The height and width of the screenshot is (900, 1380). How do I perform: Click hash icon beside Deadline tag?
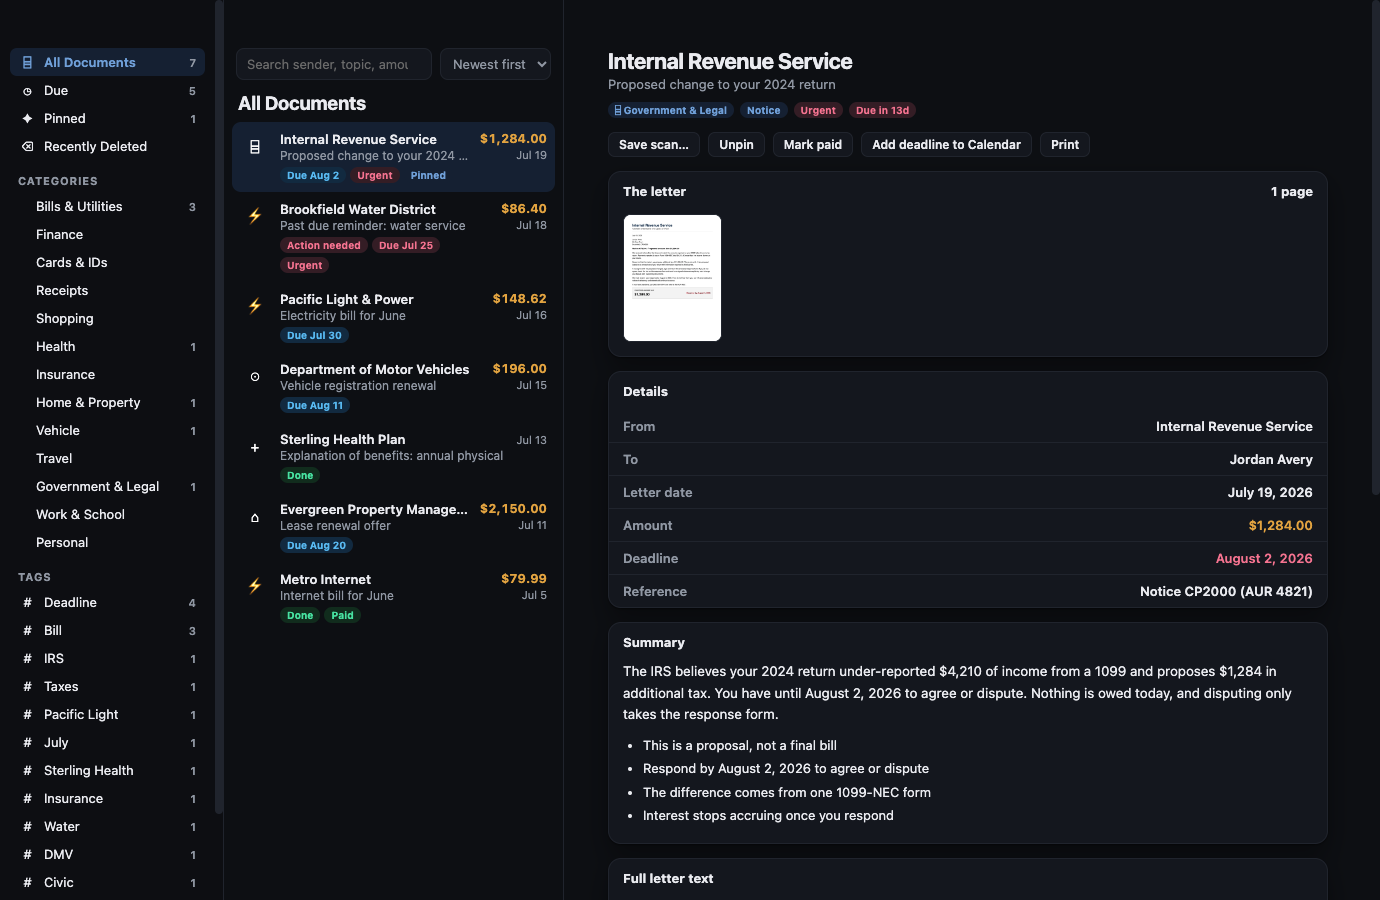click(x=27, y=602)
